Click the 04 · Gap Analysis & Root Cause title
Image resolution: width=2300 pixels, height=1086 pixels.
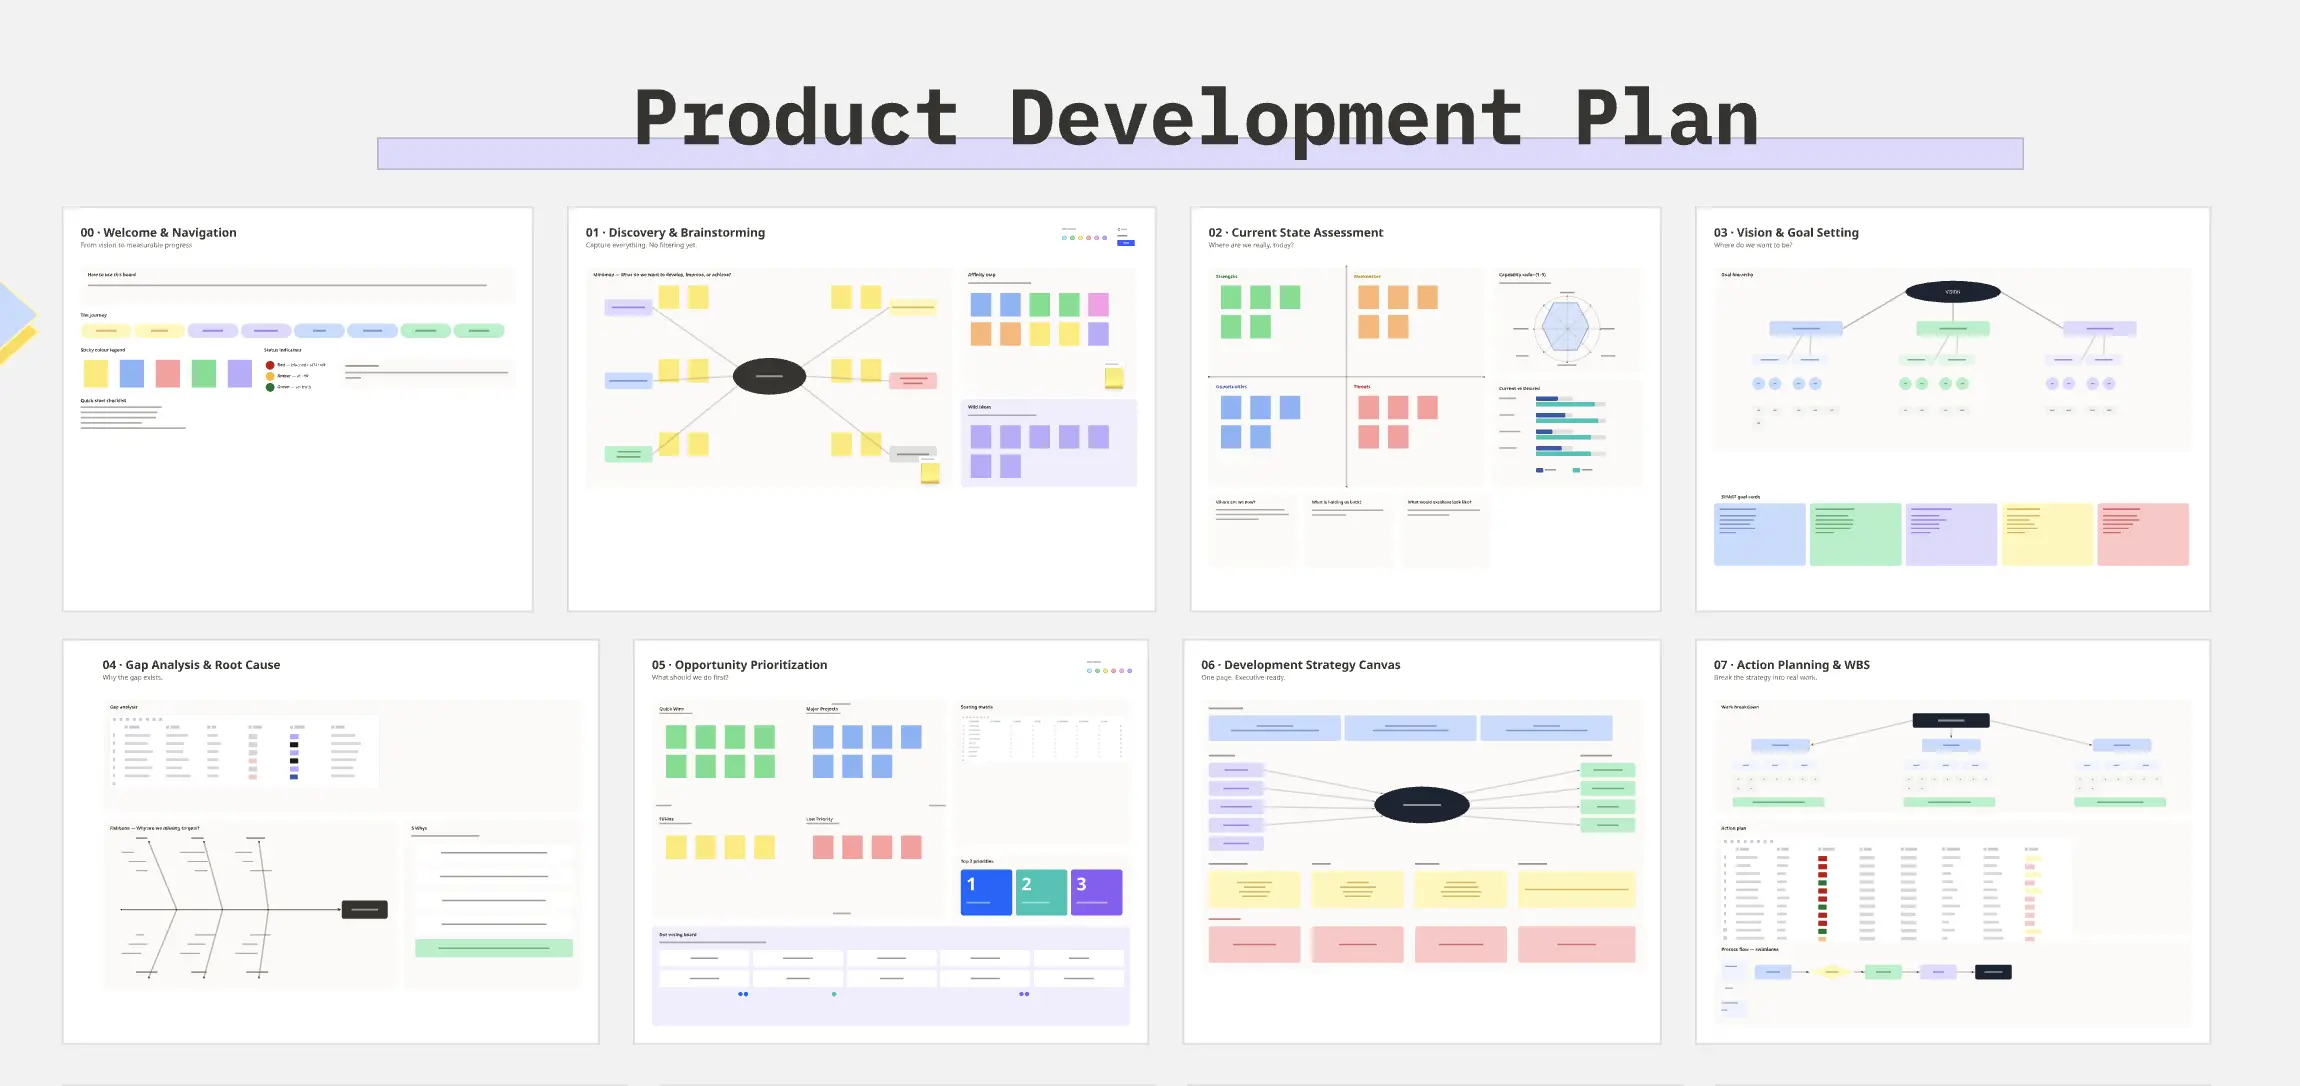tap(191, 665)
